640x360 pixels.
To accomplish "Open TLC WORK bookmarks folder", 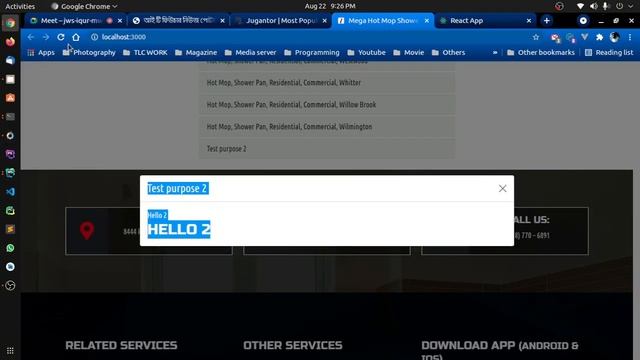I will (x=145, y=53).
